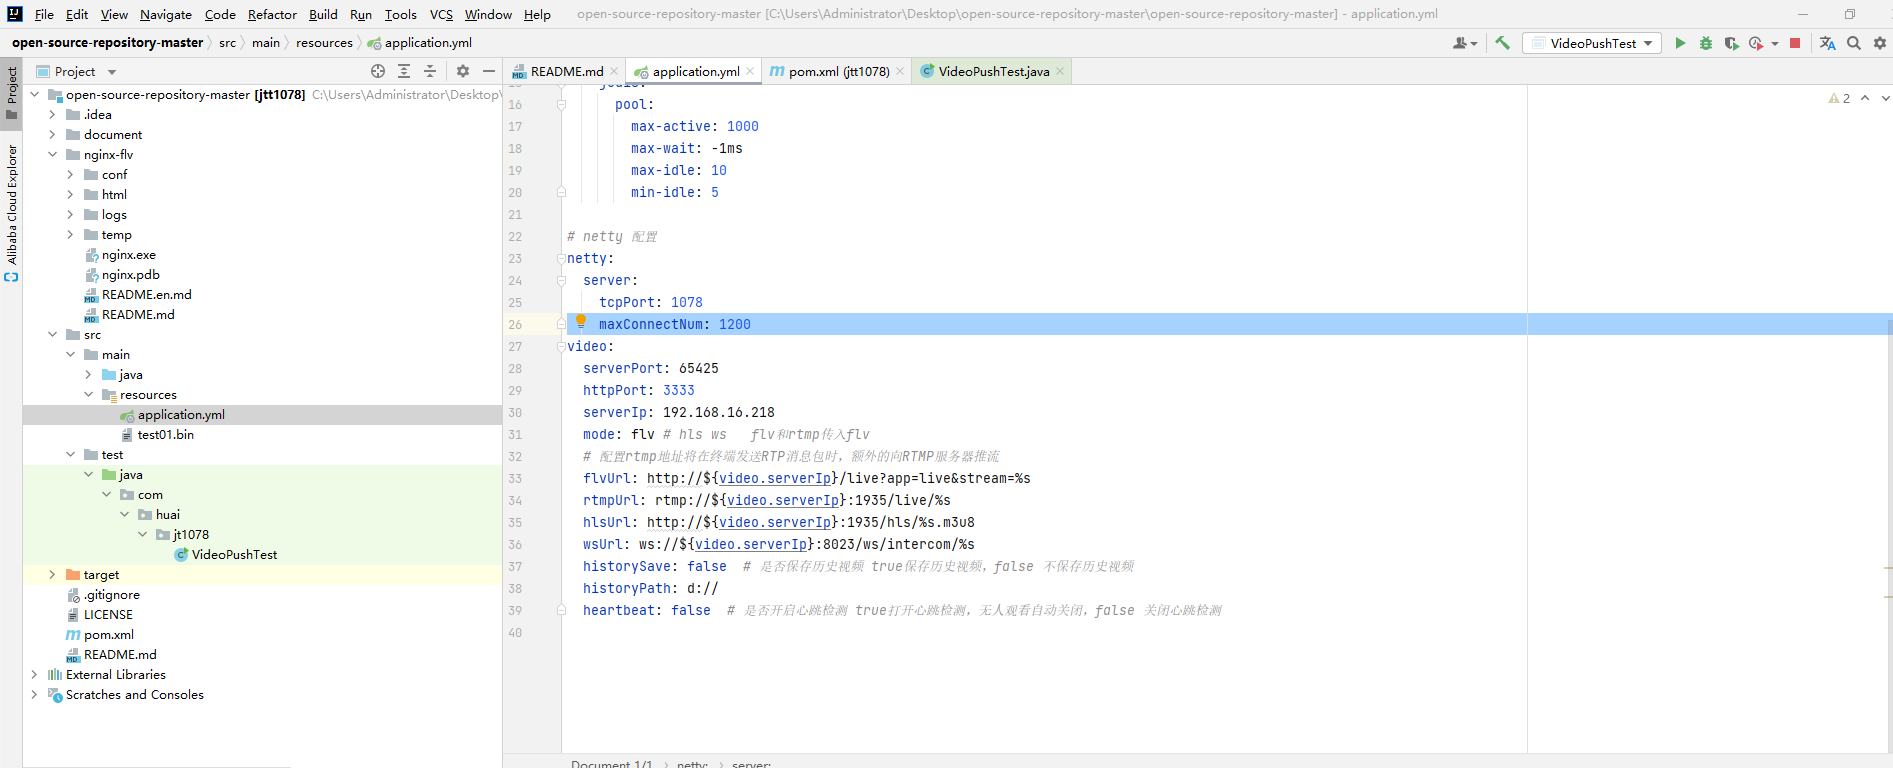Screen dimensions: 1893x768
Task: Expand the conf folder
Action: [70, 175]
